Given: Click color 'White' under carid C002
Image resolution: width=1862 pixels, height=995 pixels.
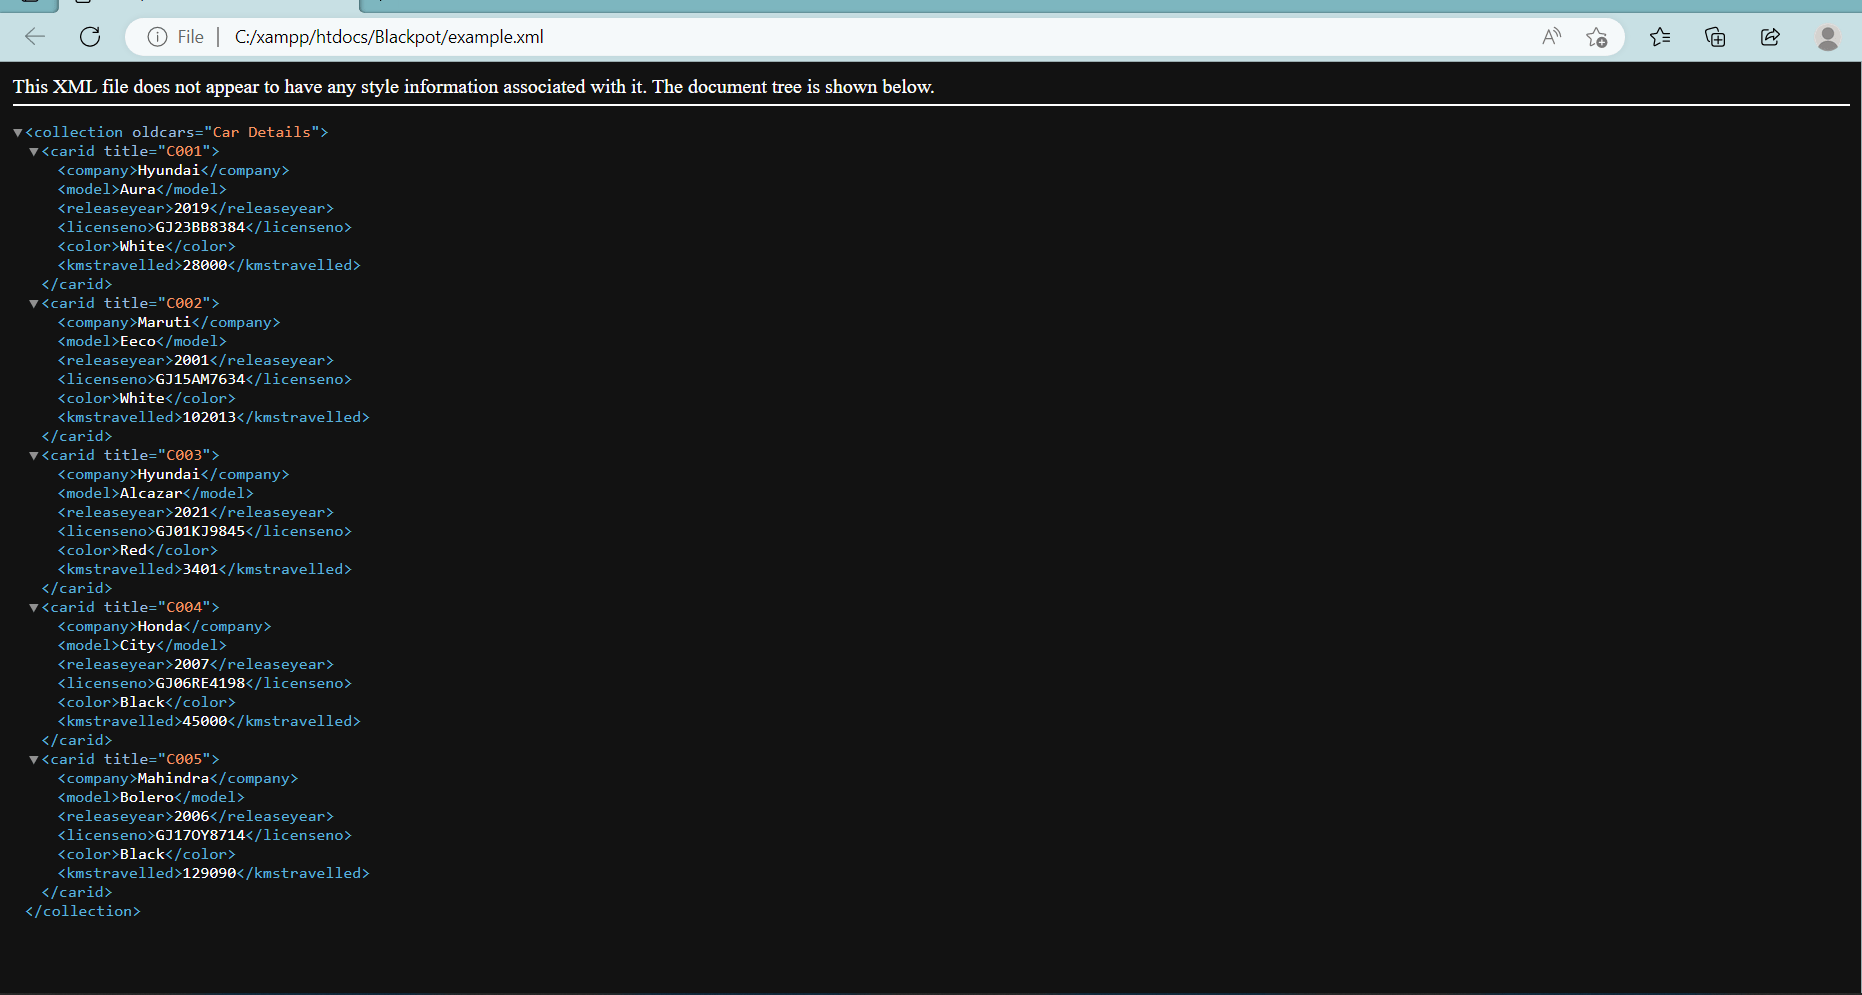Looking at the screenshot, I should pyautogui.click(x=142, y=398).
